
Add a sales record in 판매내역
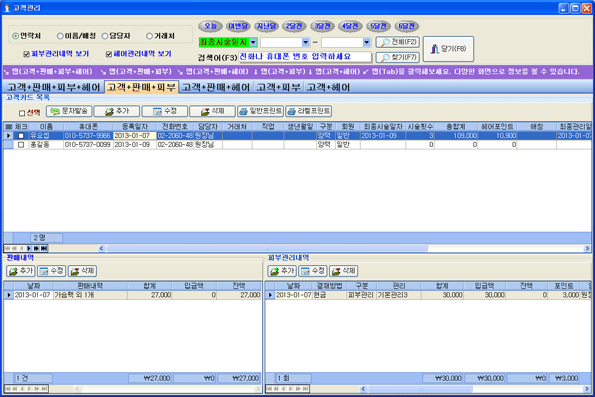click(21, 271)
